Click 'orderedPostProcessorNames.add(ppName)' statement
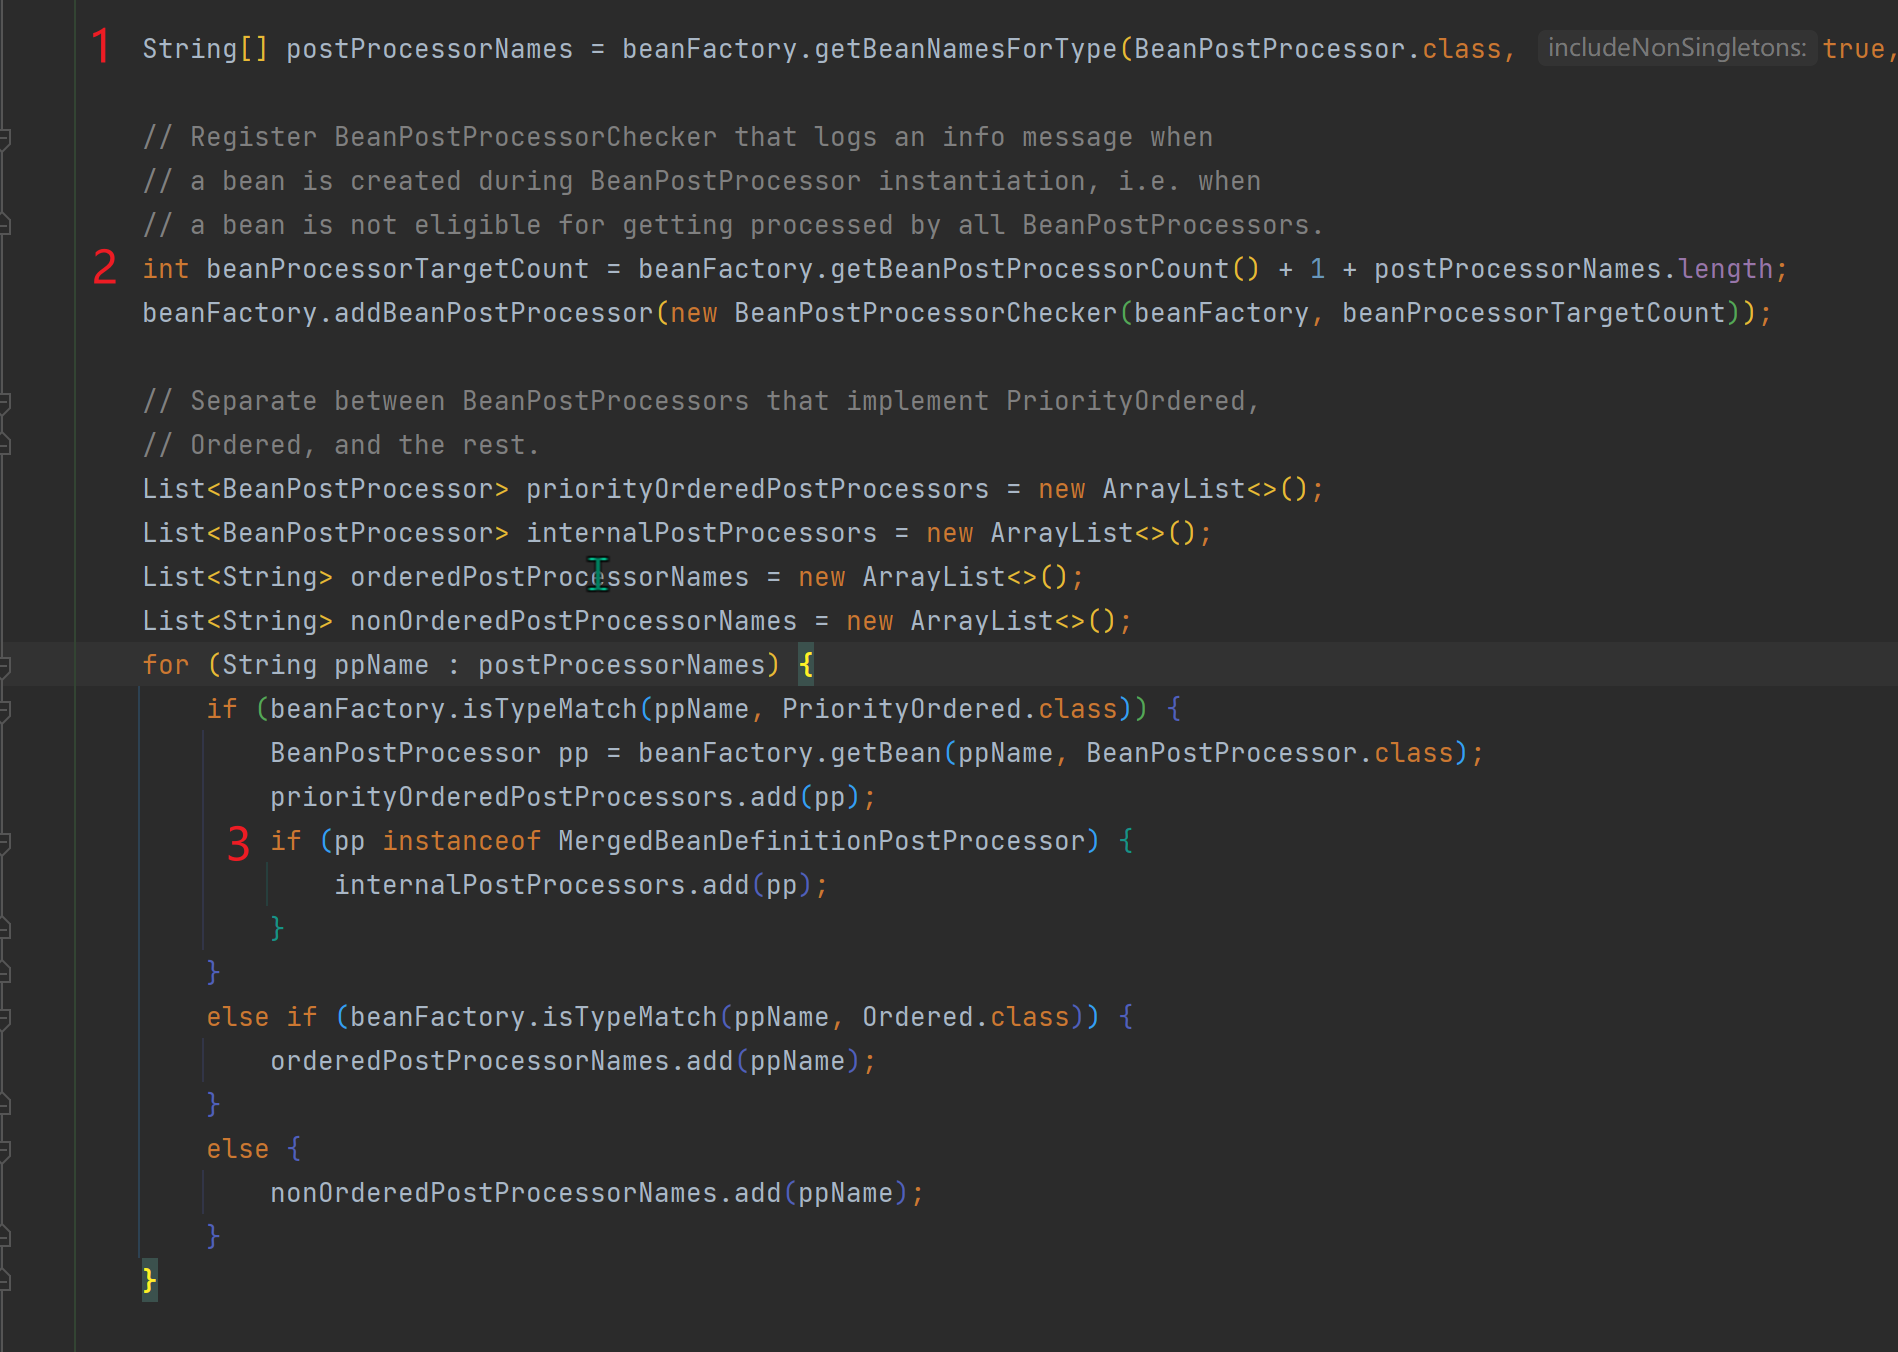The width and height of the screenshot is (1898, 1352). coord(573,1061)
